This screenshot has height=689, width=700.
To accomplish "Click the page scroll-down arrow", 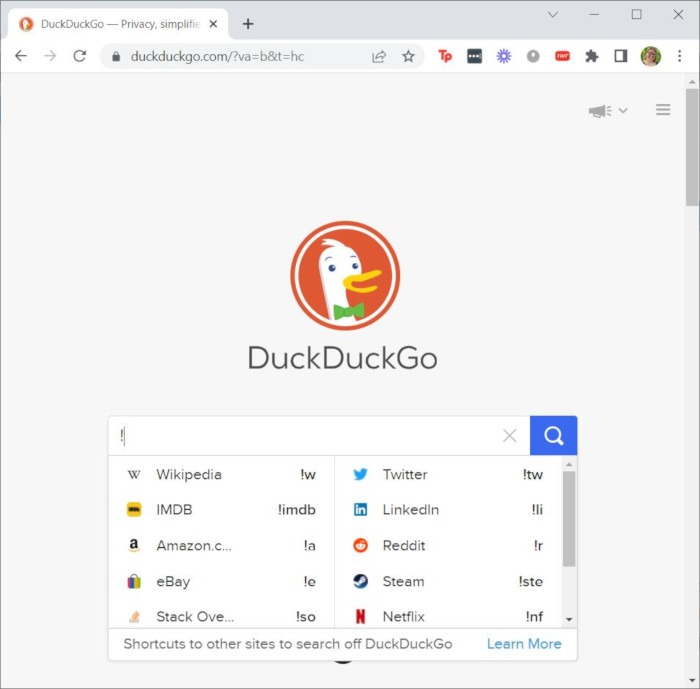I will pyautogui.click(x=692, y=681).
